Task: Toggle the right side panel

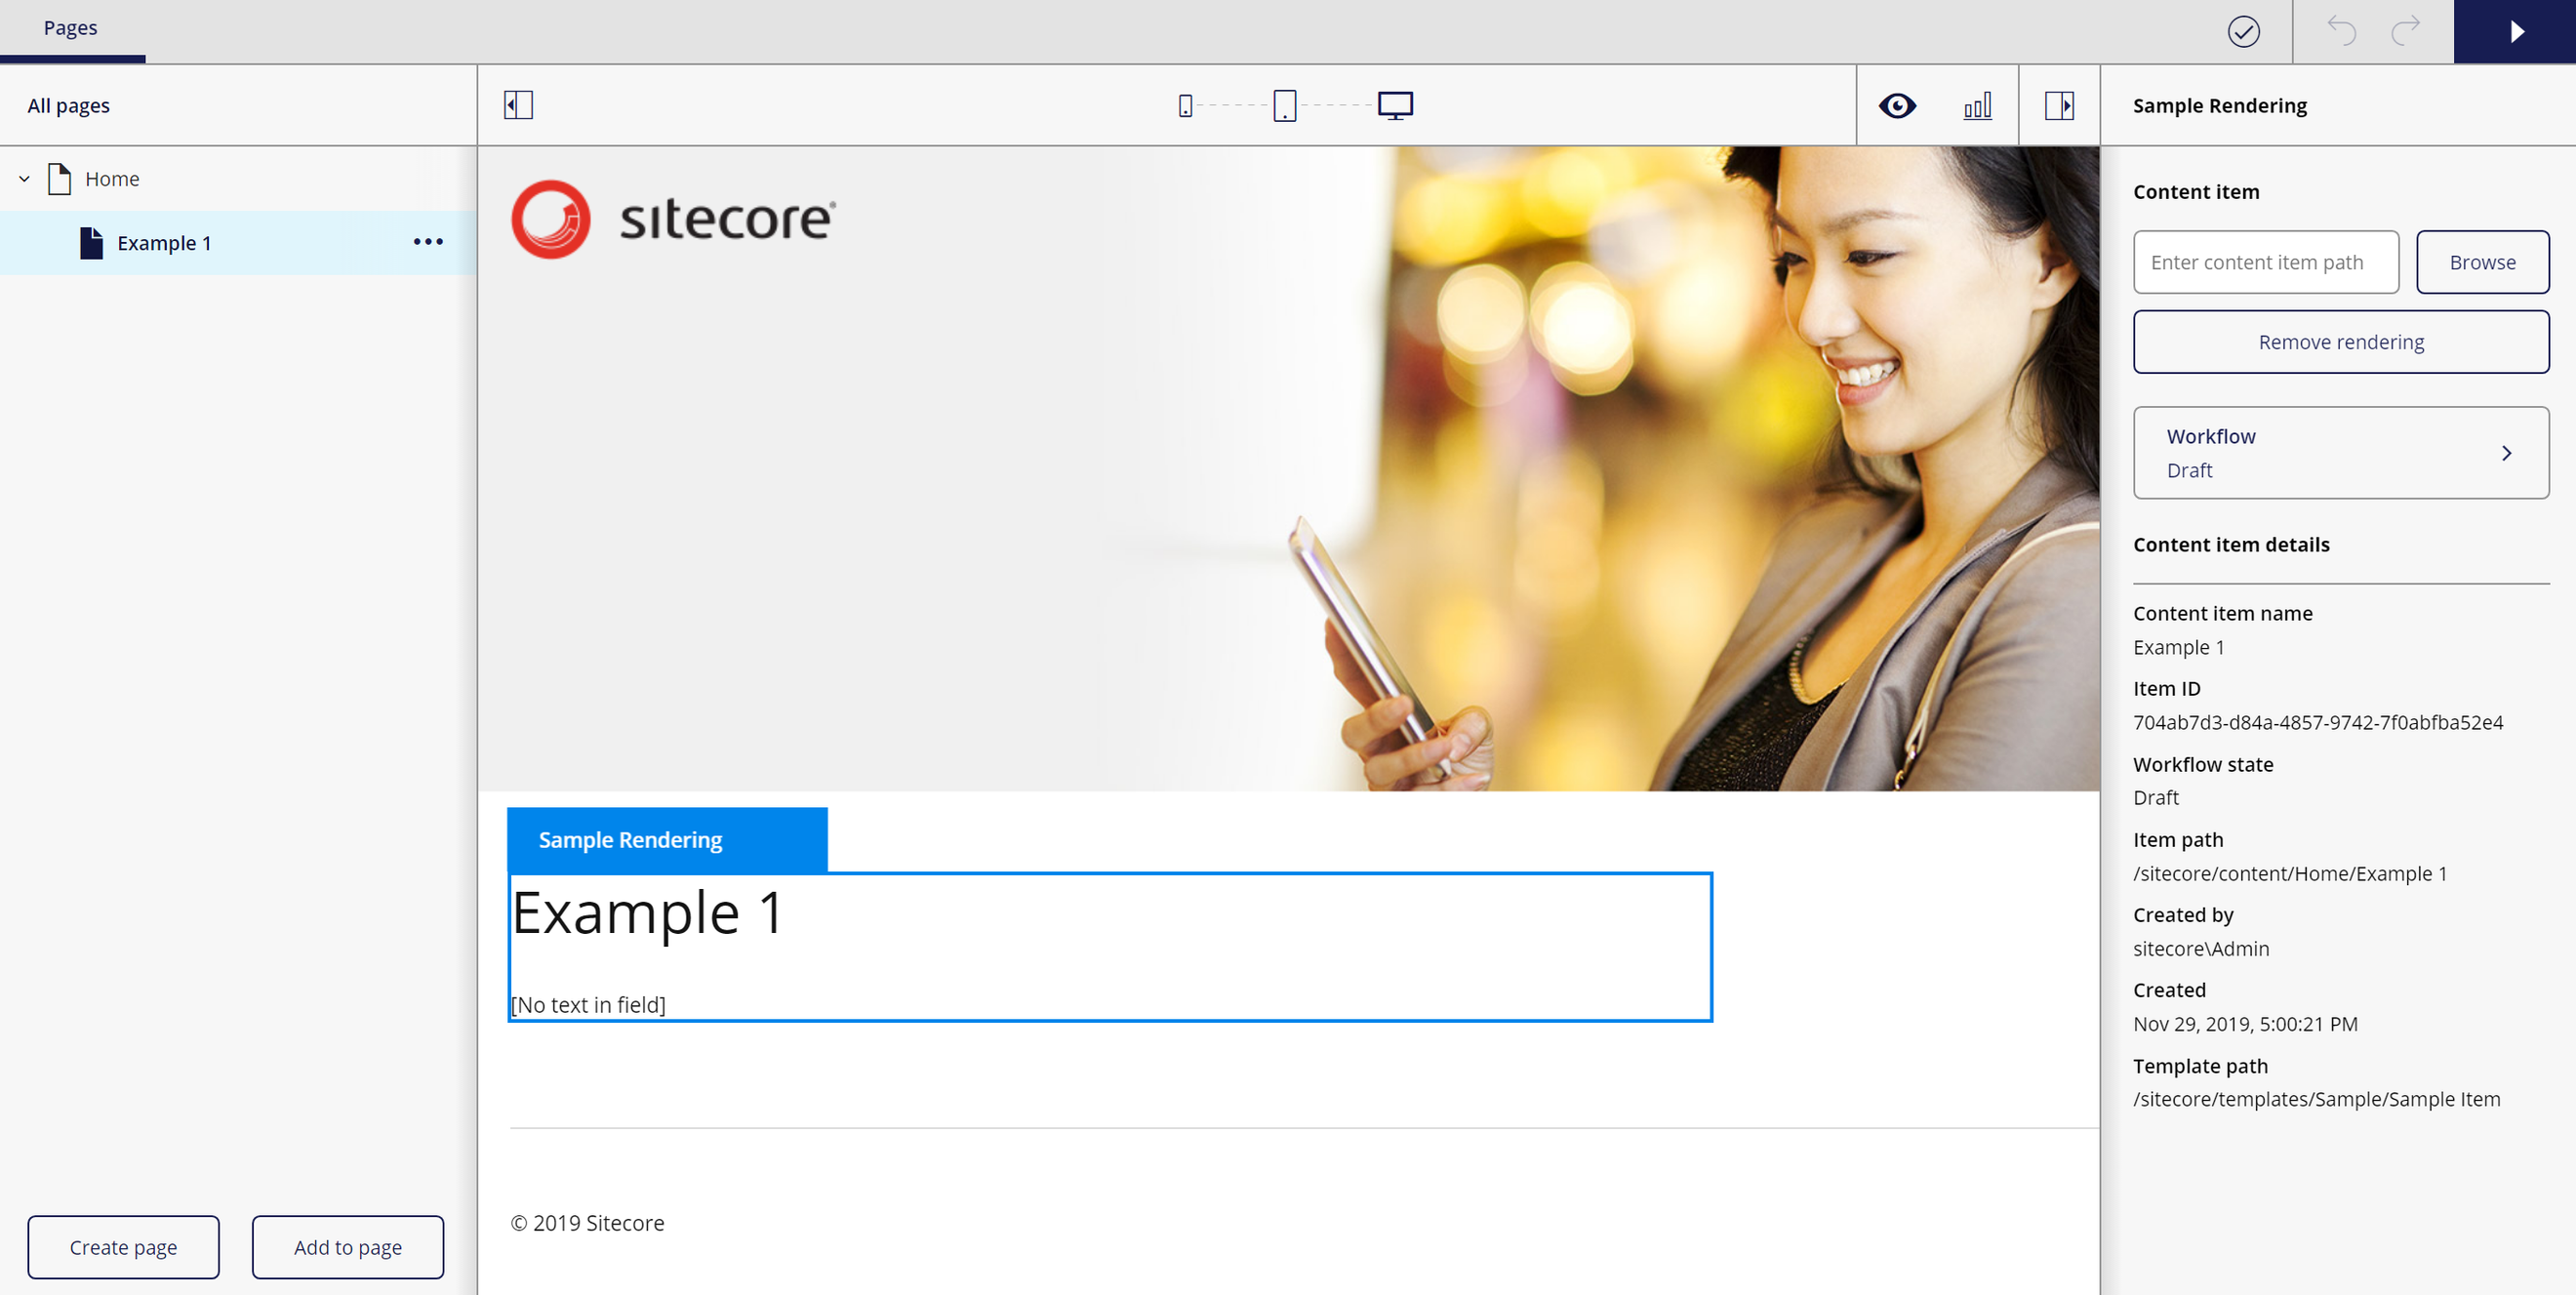Action: 2059,105
